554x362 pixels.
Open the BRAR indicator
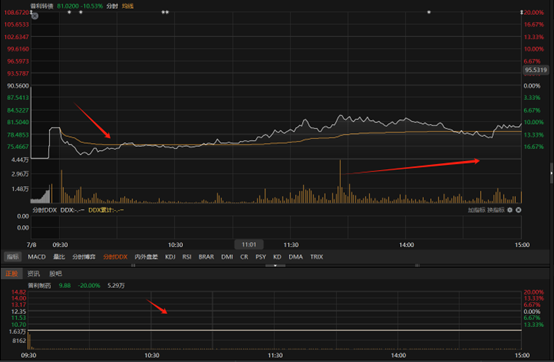click(206, 257)
